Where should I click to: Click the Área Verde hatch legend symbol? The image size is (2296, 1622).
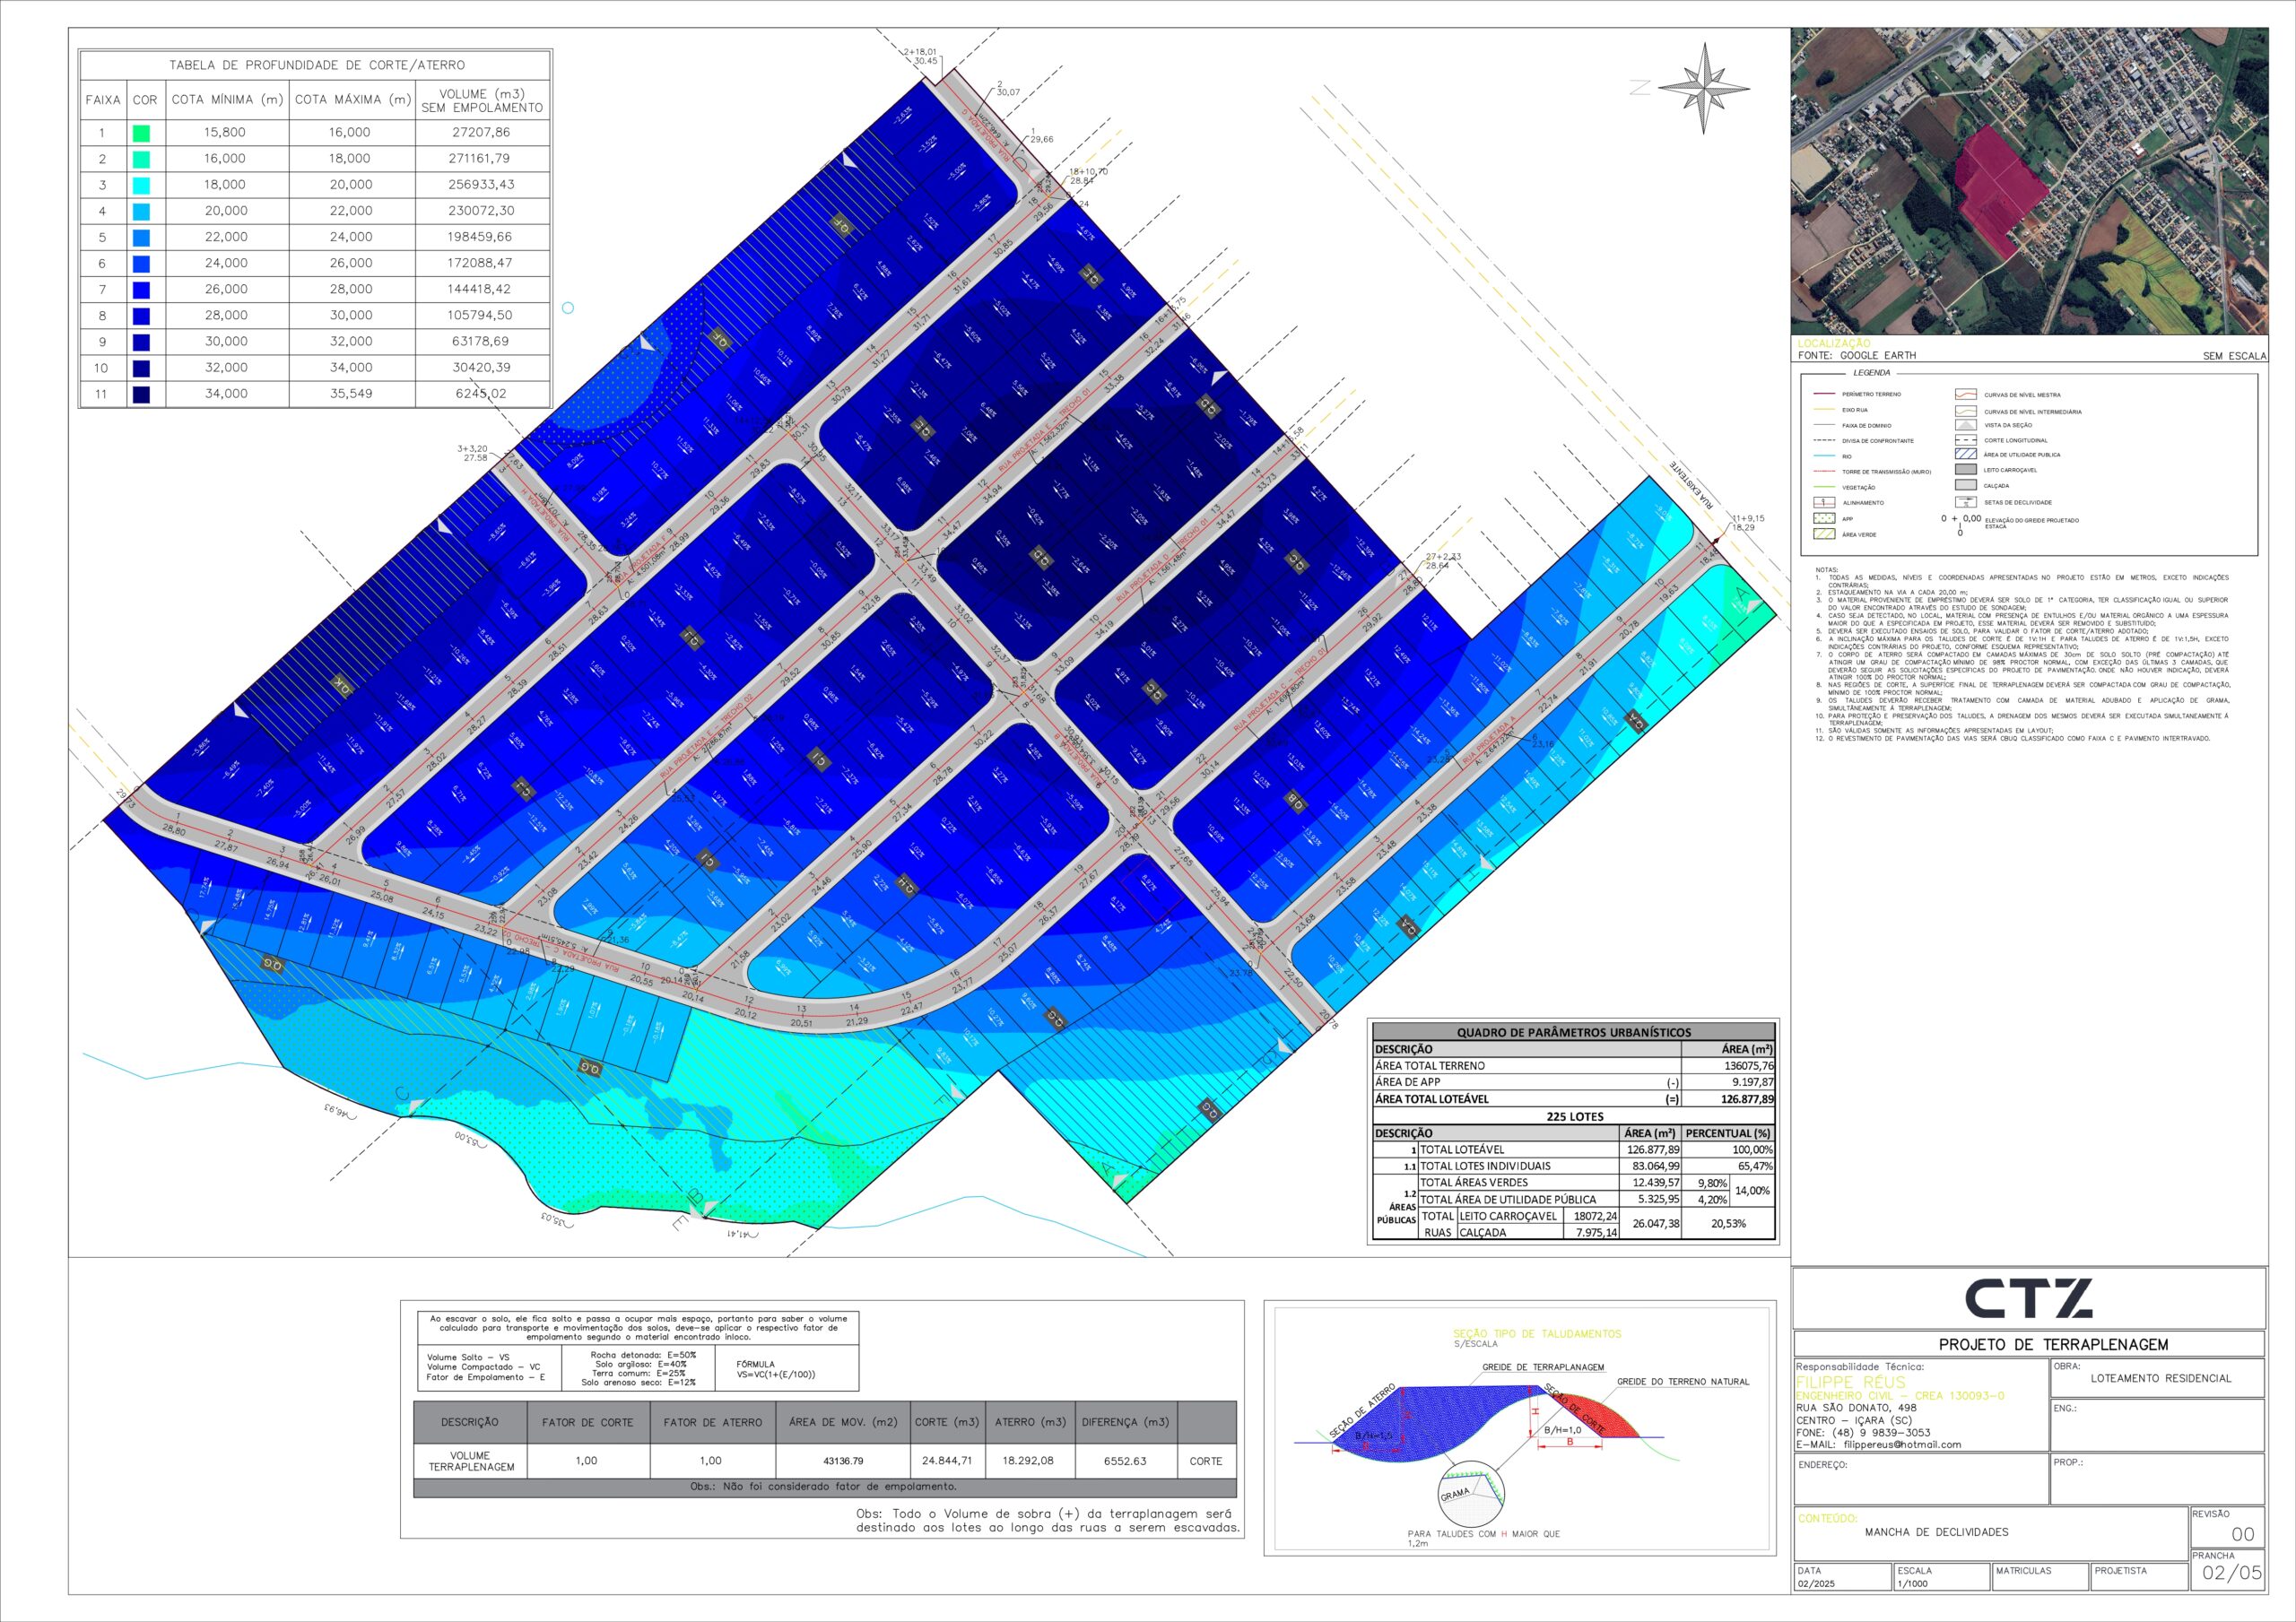coord(1824,534)
